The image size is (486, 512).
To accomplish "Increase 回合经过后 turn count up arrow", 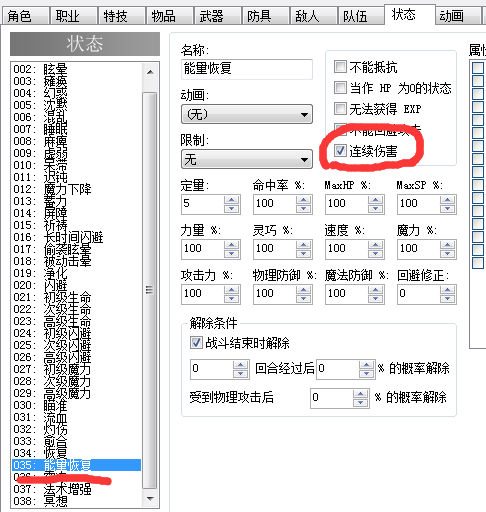I will click(x=240, y=364).
